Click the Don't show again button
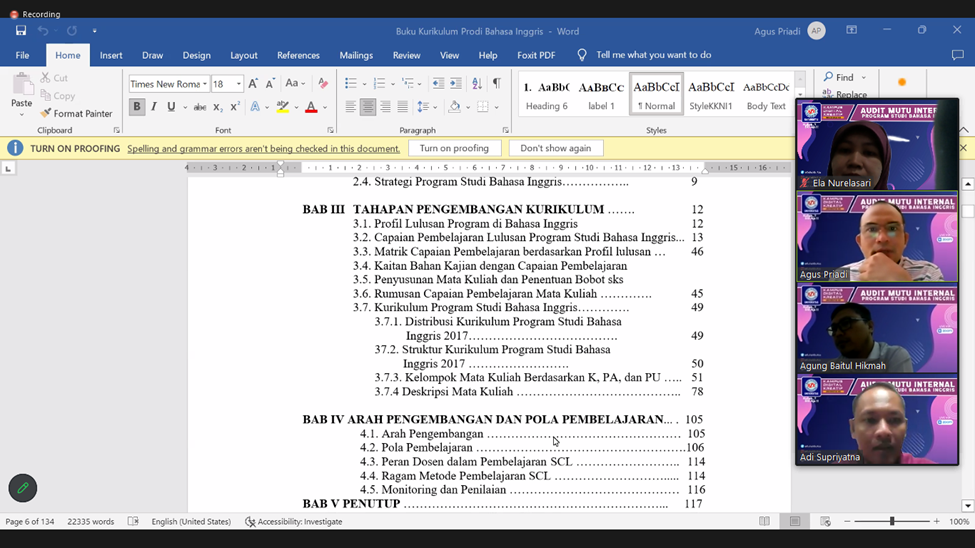This screenshot has height=548, width=975. [555, 148]
